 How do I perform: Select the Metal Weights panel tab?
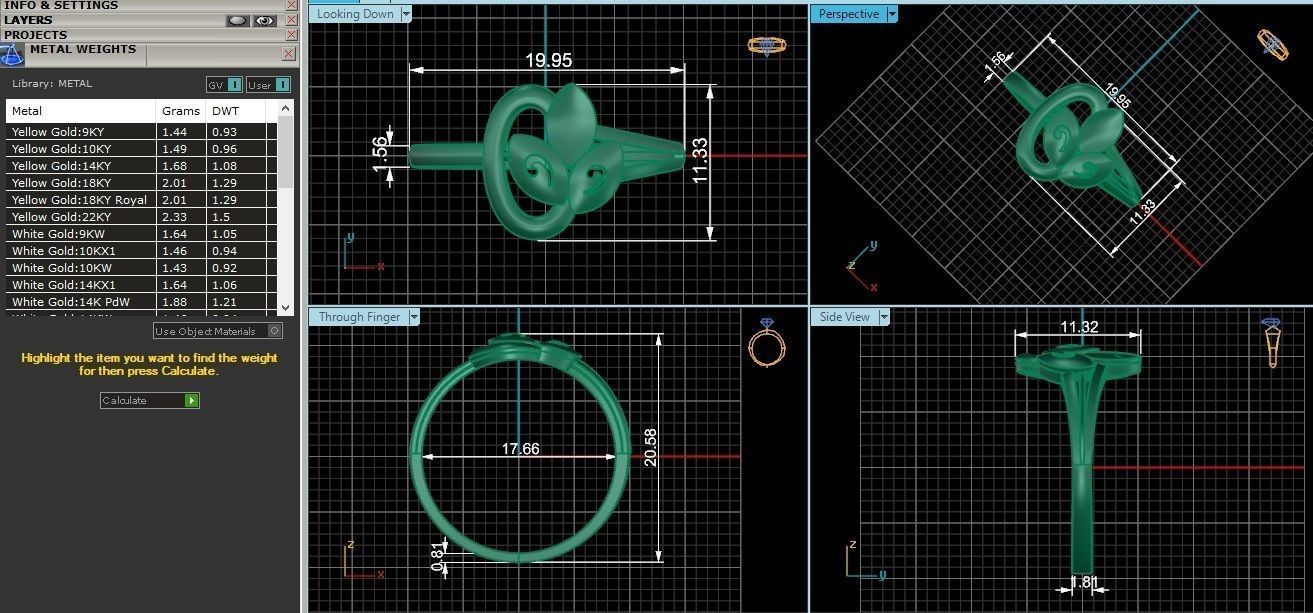point(82,49)
